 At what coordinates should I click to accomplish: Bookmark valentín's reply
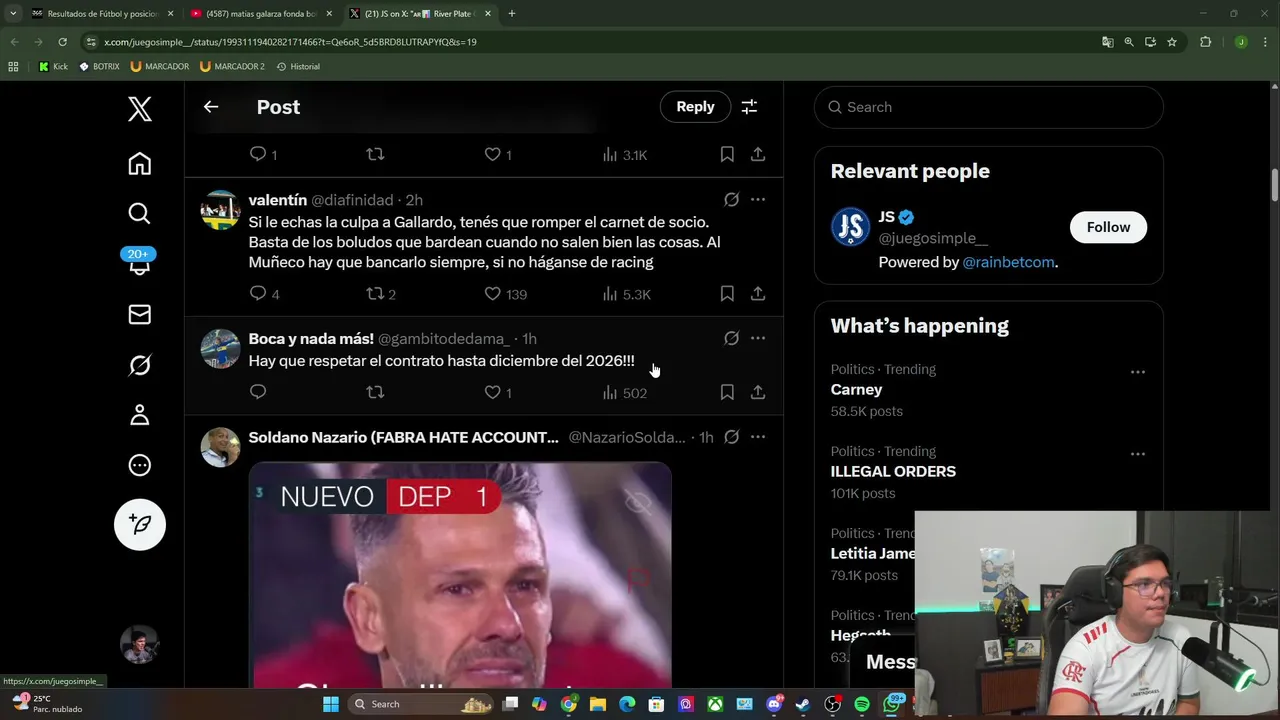727,294
